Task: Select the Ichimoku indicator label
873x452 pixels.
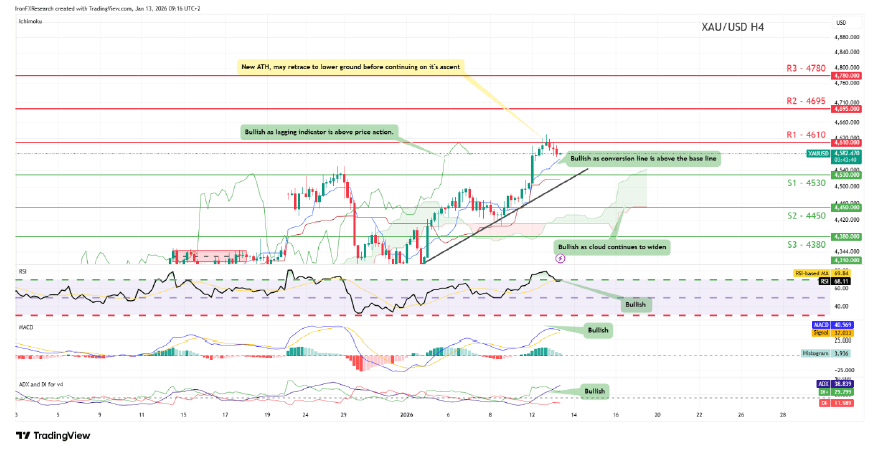Action: 30,21
